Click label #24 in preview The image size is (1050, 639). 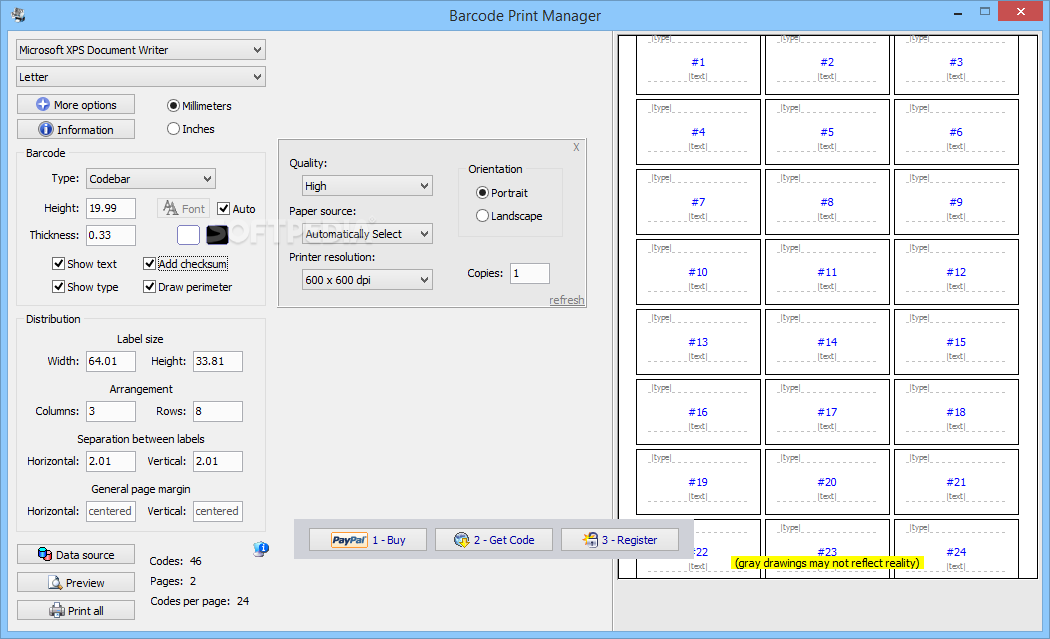point(956,549)
